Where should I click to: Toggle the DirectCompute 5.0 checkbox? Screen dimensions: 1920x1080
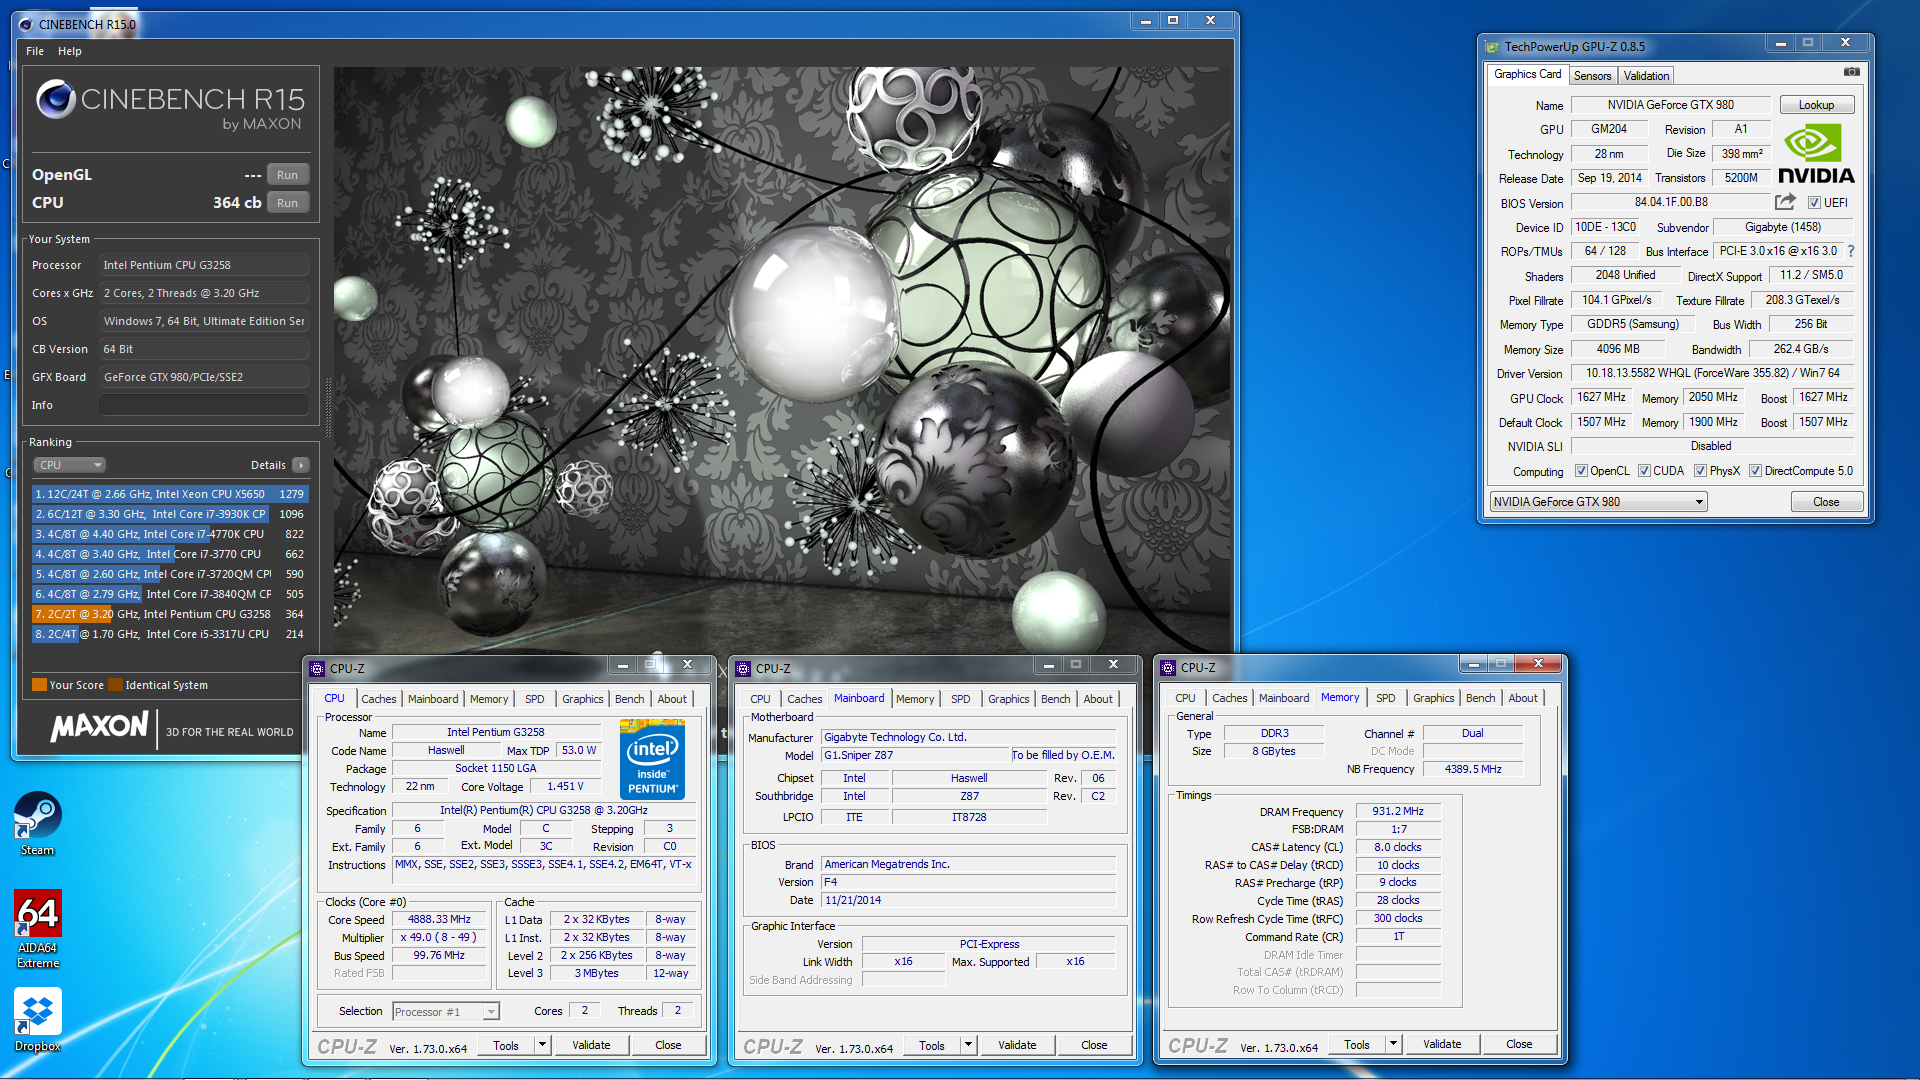[x=1755, y=471]
